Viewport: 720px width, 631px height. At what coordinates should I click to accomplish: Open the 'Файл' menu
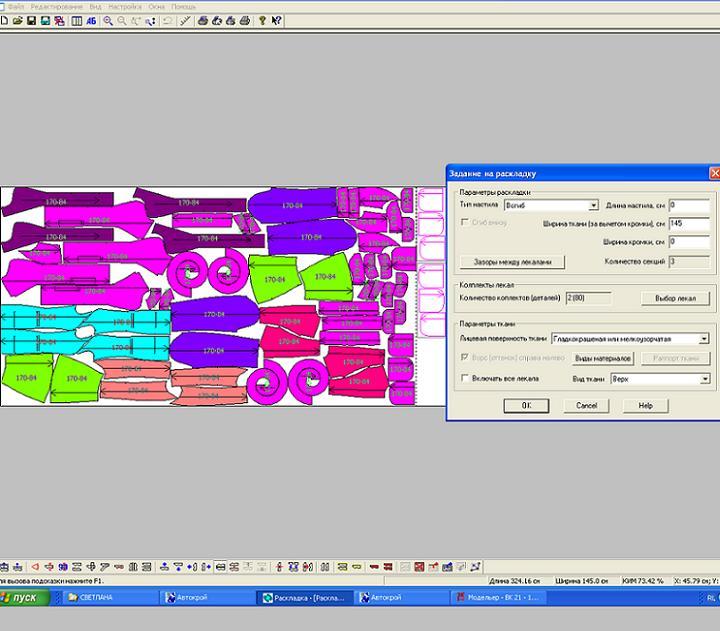16,6
